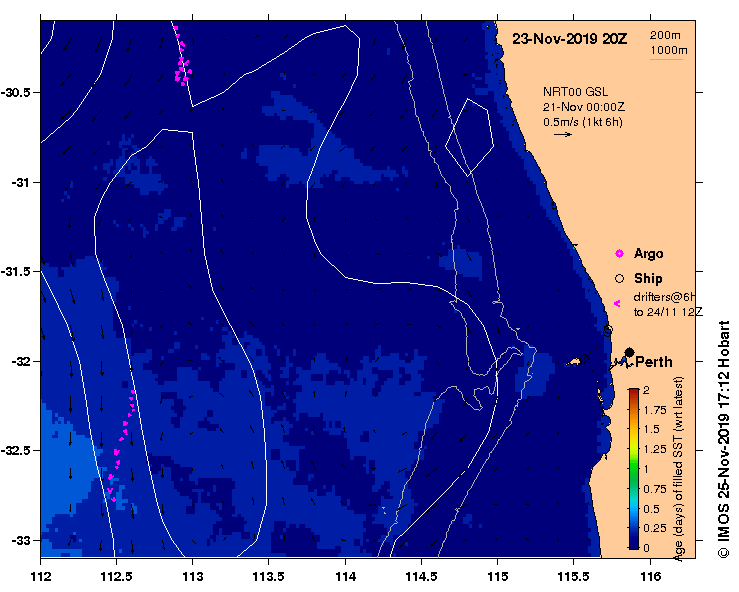
Task: Click the longitude label 114.5
Action: pyautogui.click(x=421, y=576)
